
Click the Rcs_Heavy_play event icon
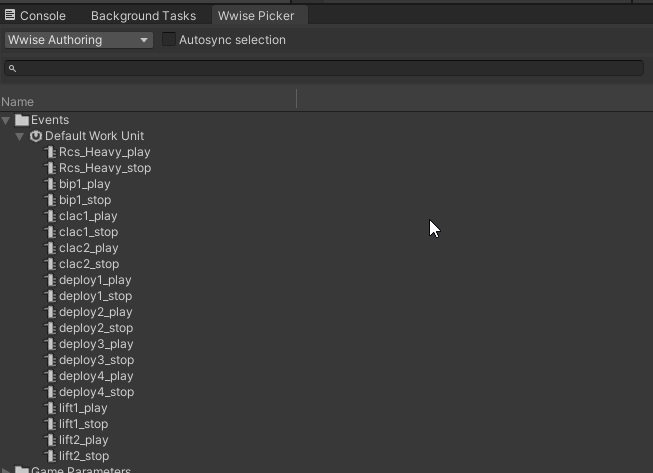click(50, 152)
